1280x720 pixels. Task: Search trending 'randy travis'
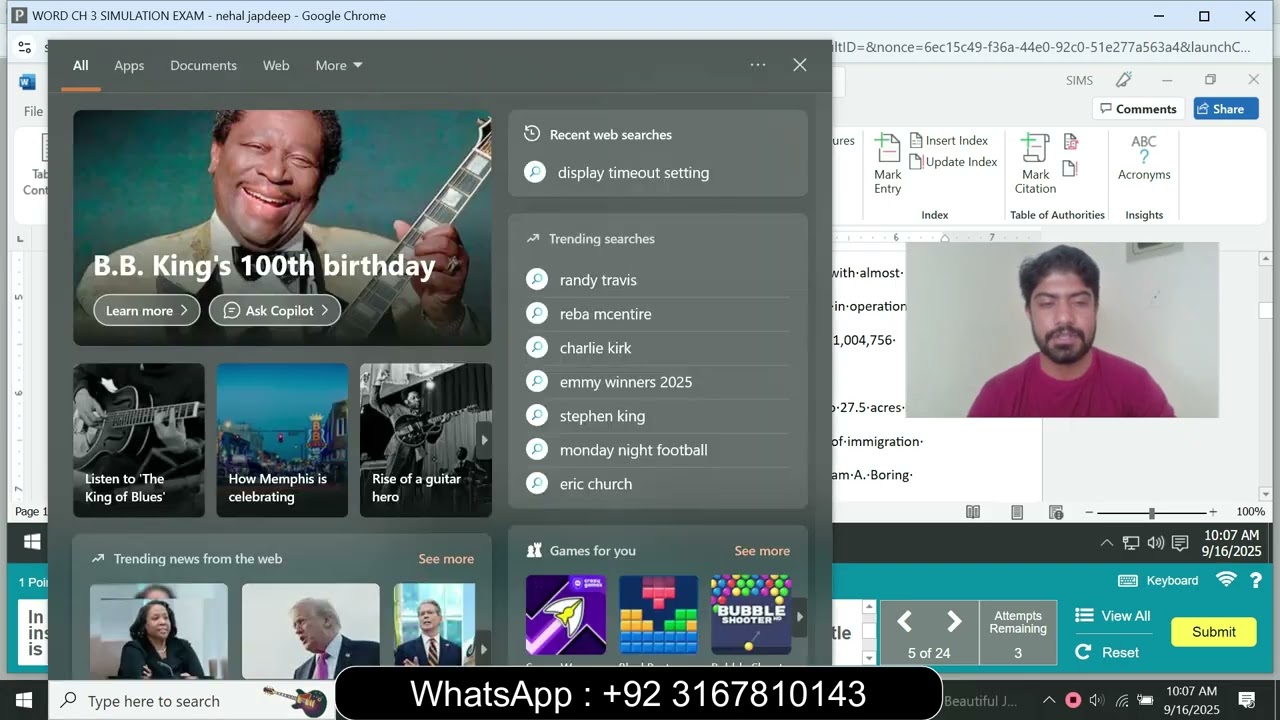[658, 280]
